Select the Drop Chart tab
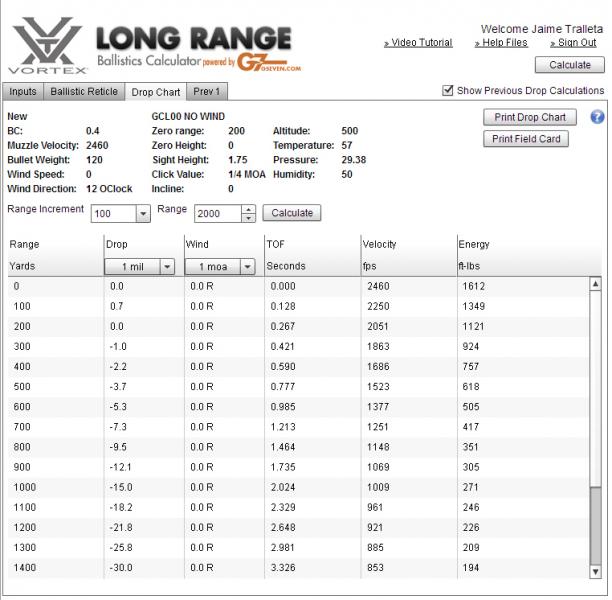Screen dimensions: 612x600 (156, 92)
